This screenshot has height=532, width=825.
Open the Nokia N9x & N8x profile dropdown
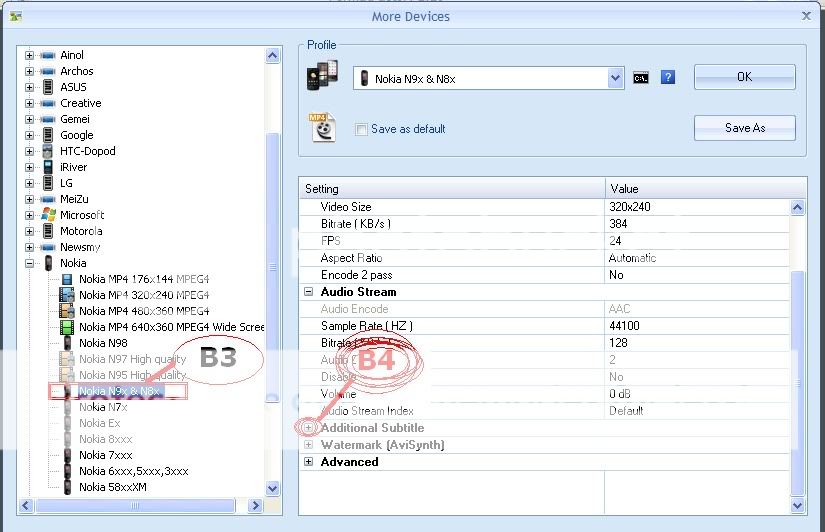pyautogui.click(x=615, y=78)
